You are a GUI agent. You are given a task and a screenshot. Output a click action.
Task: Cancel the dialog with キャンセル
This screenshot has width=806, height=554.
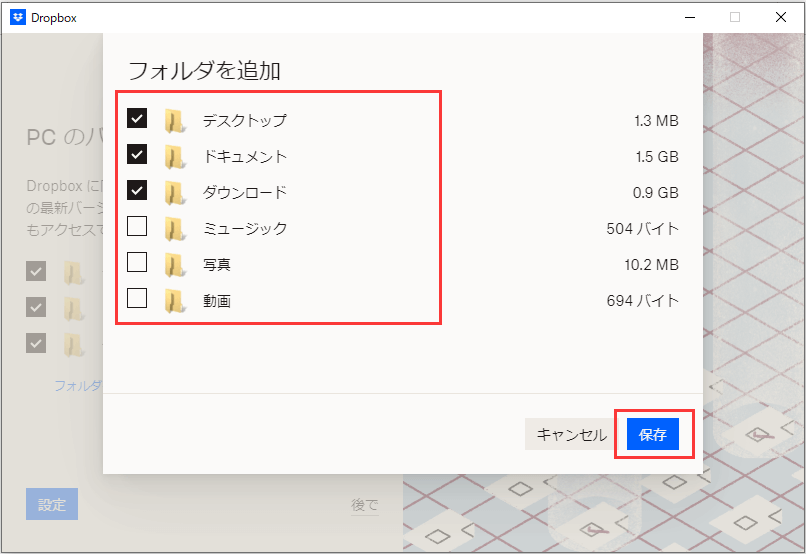click(571, 434)
